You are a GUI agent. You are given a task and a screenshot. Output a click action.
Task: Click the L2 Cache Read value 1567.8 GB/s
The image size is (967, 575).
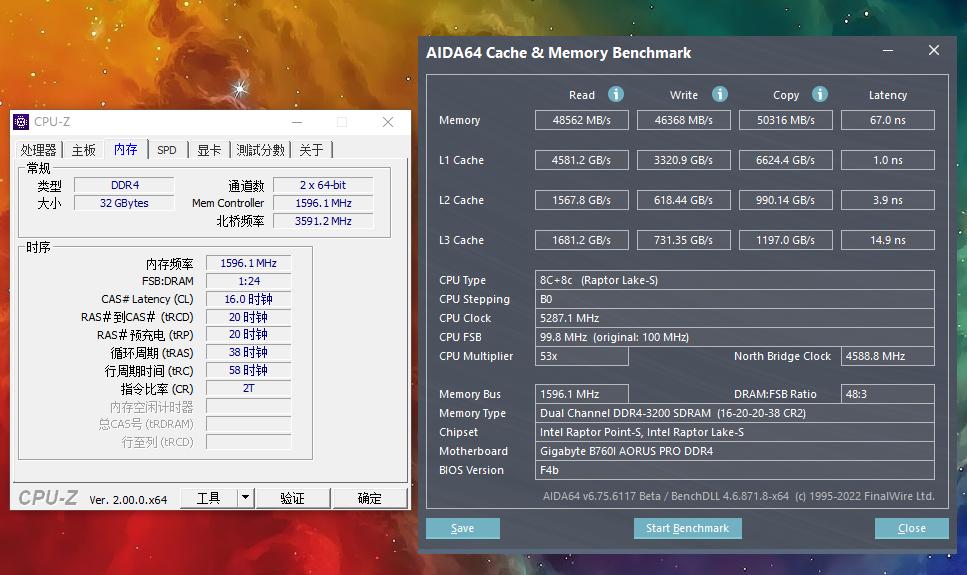582,200
